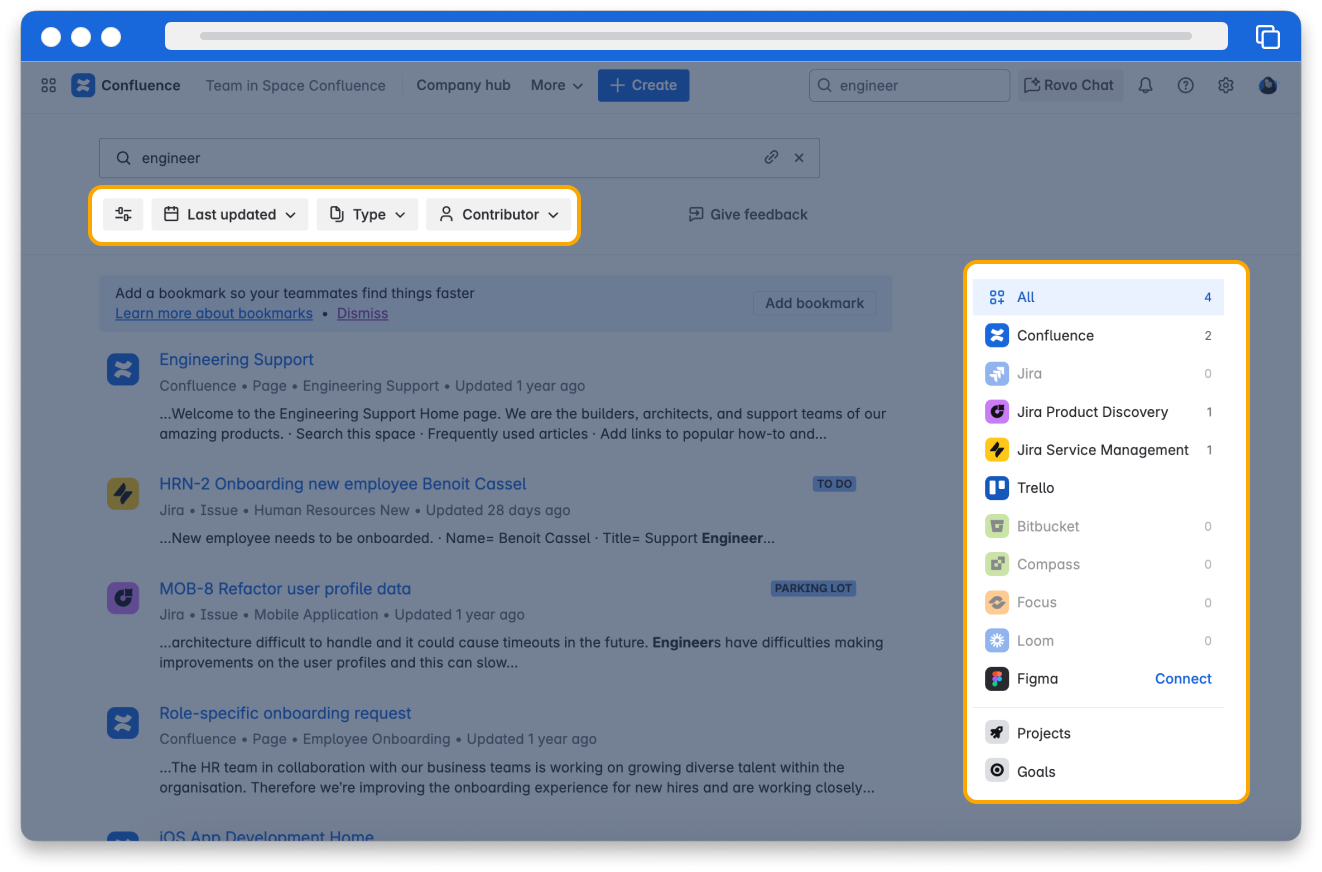Open the advanced filters slider icon
This screenshot has width=1322, height=872.
coord(124,214)
